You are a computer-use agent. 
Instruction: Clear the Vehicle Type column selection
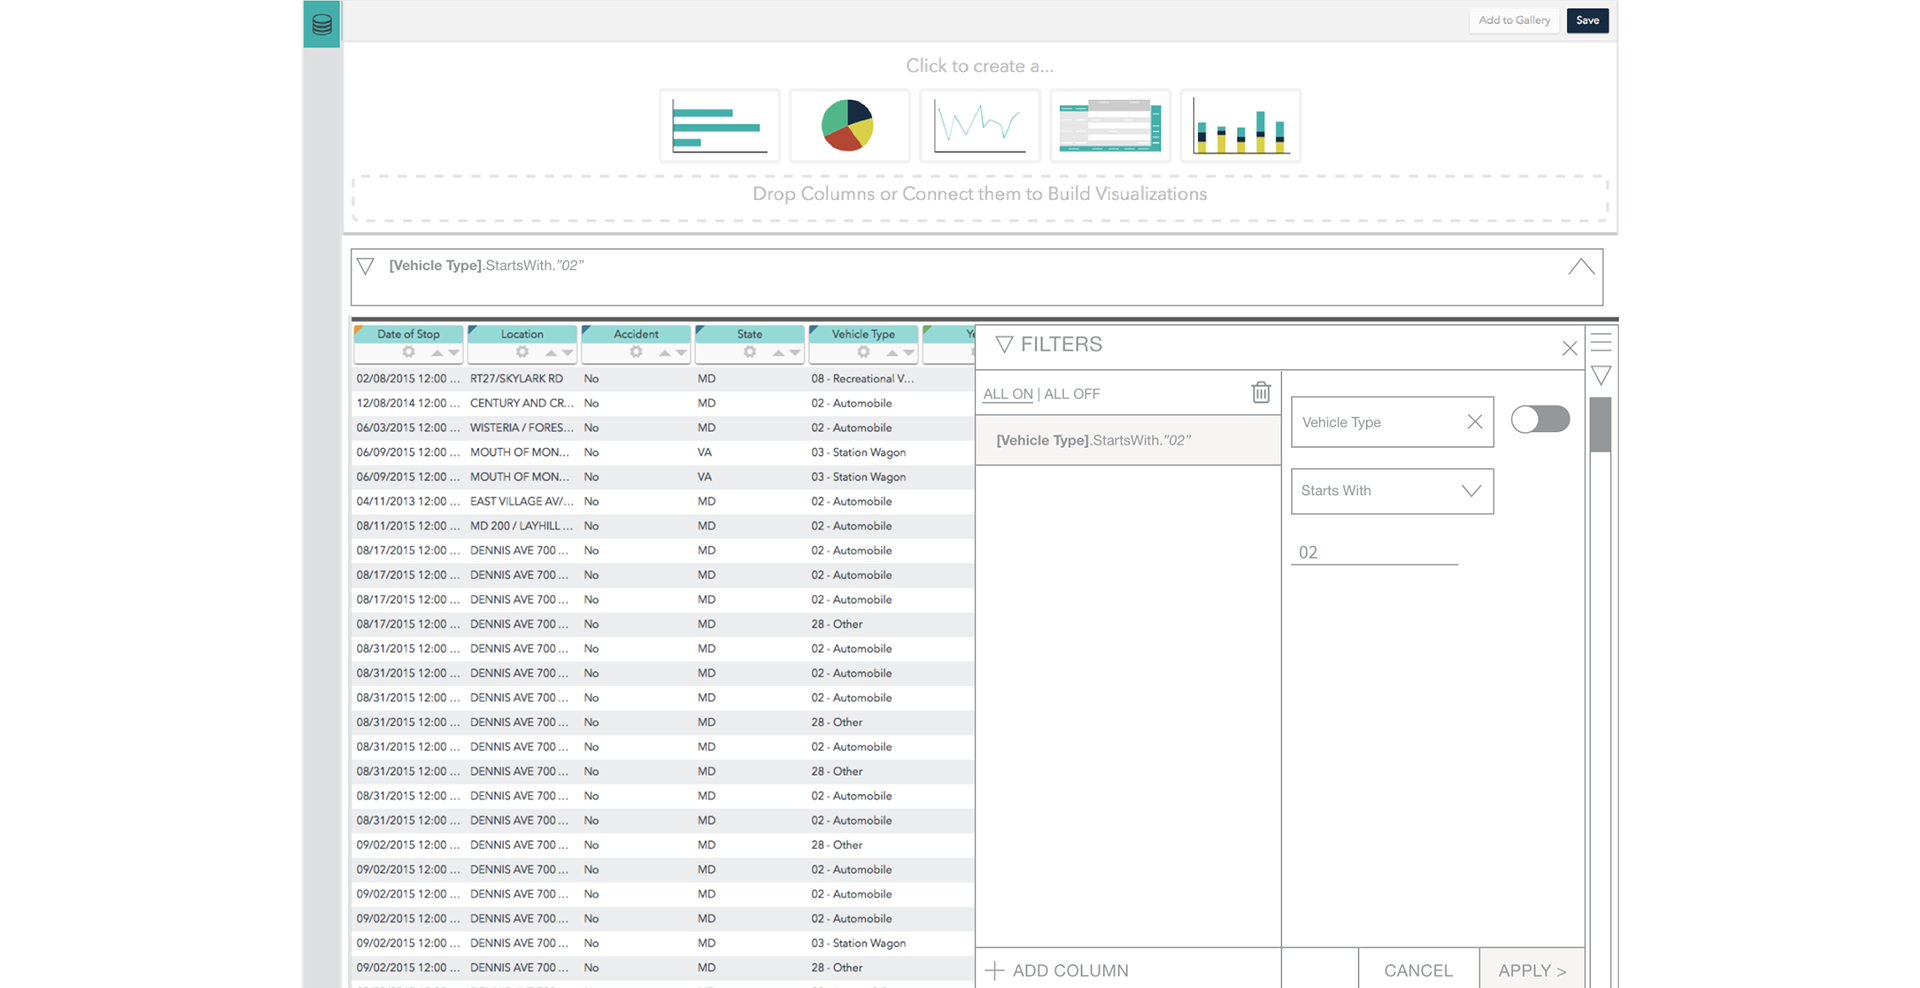click(x=1475, y=422)
